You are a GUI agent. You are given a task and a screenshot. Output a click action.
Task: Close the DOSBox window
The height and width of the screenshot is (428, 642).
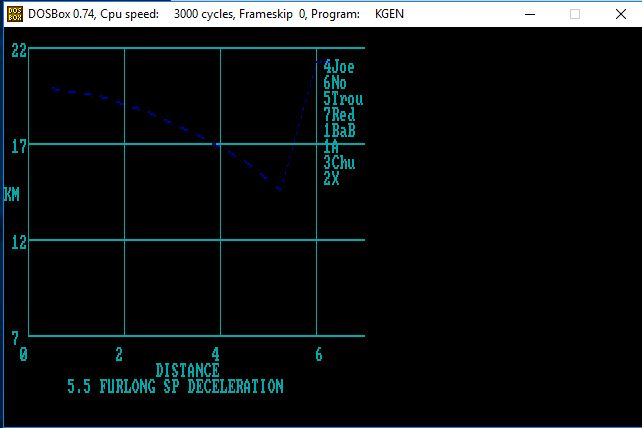pos(620,14)
